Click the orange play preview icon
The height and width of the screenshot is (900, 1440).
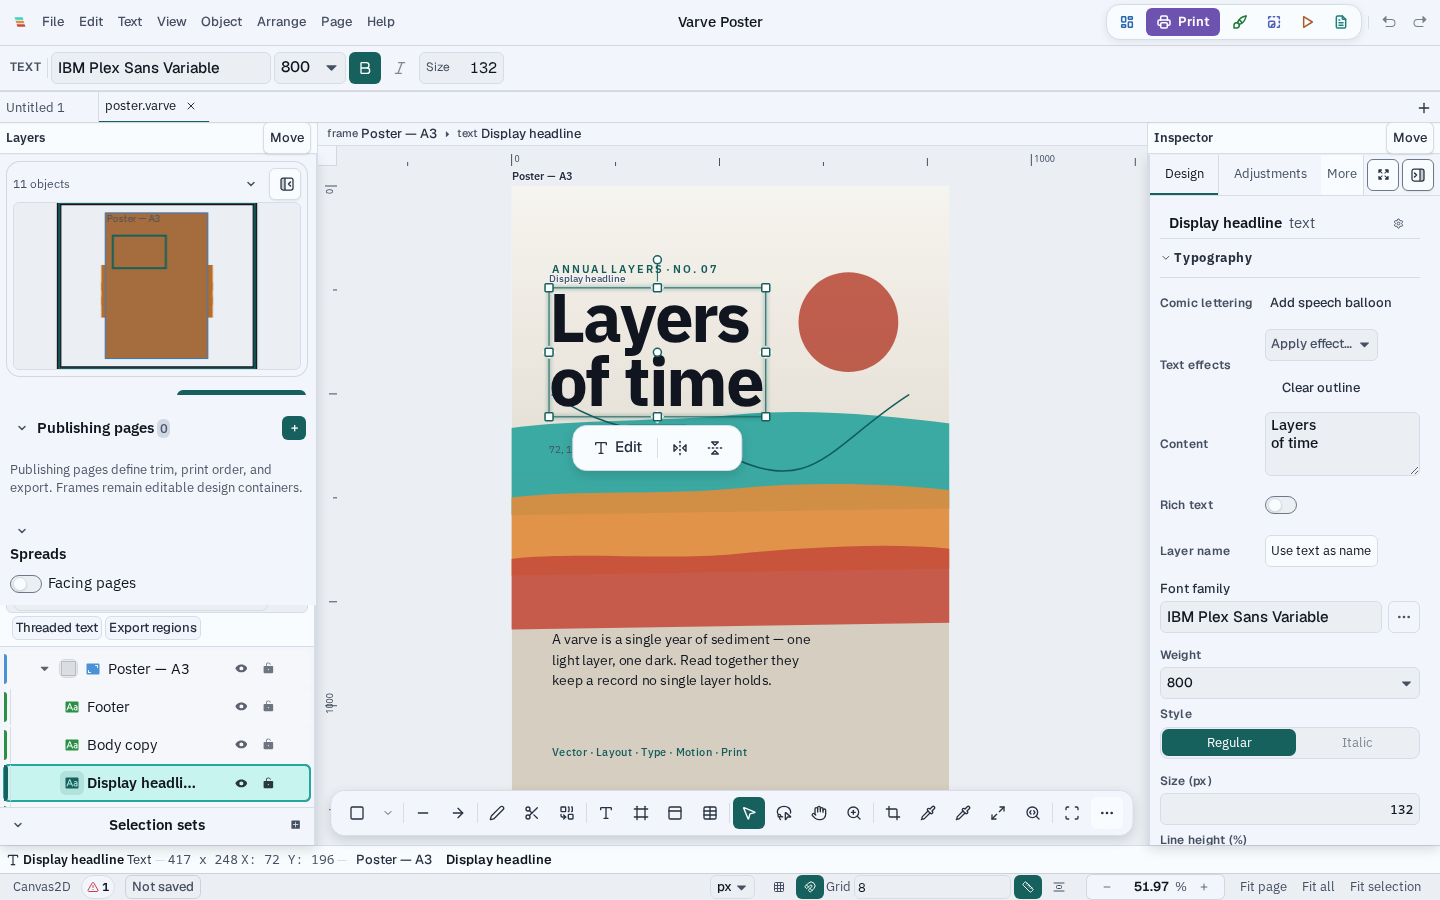coord(1307,22)
